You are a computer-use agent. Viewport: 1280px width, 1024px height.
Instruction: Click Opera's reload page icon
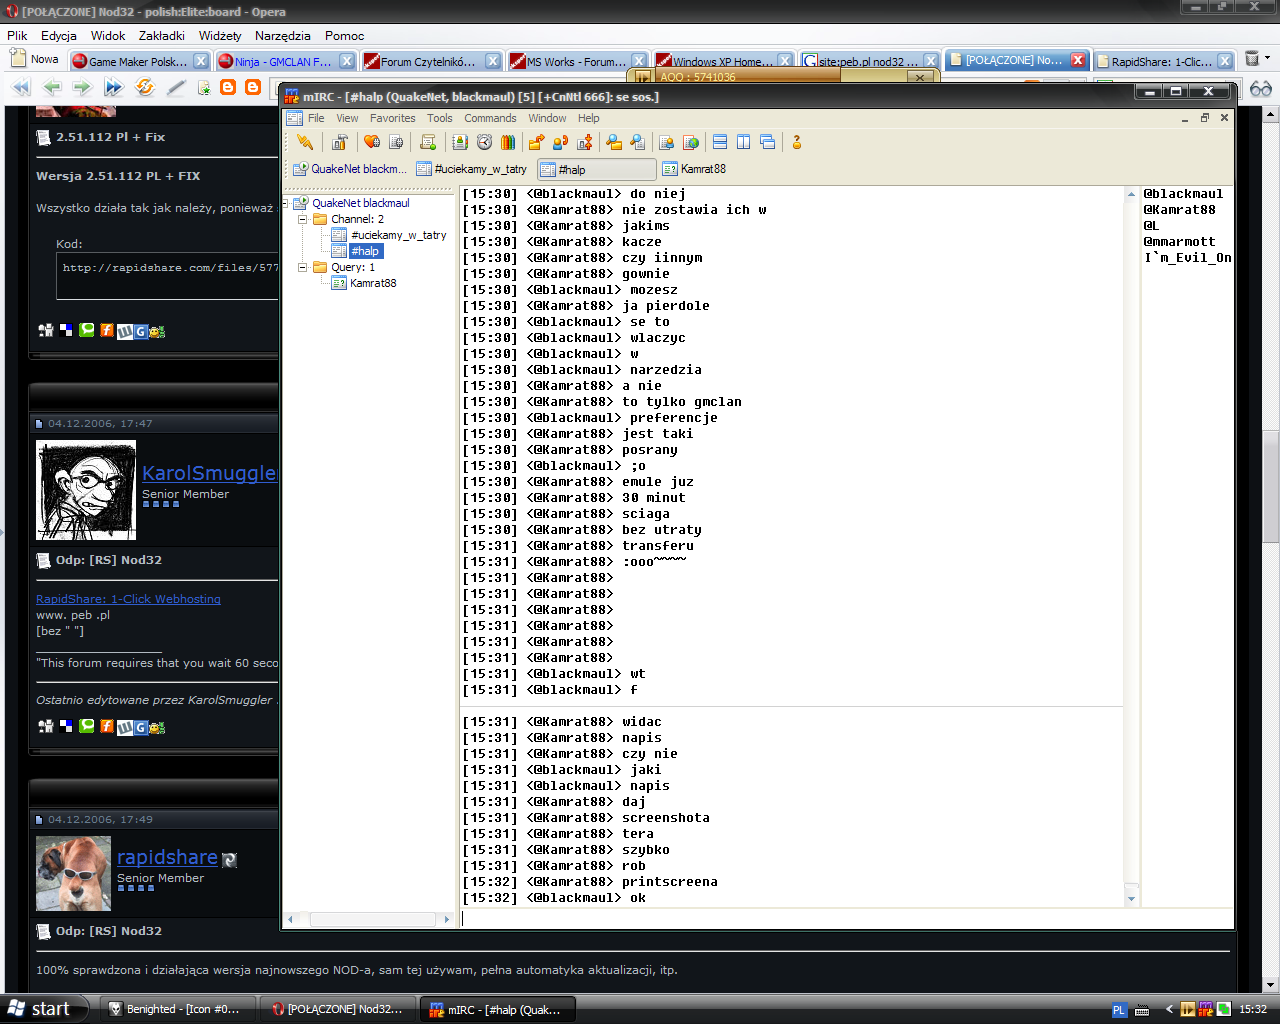(x=145, y=87)
